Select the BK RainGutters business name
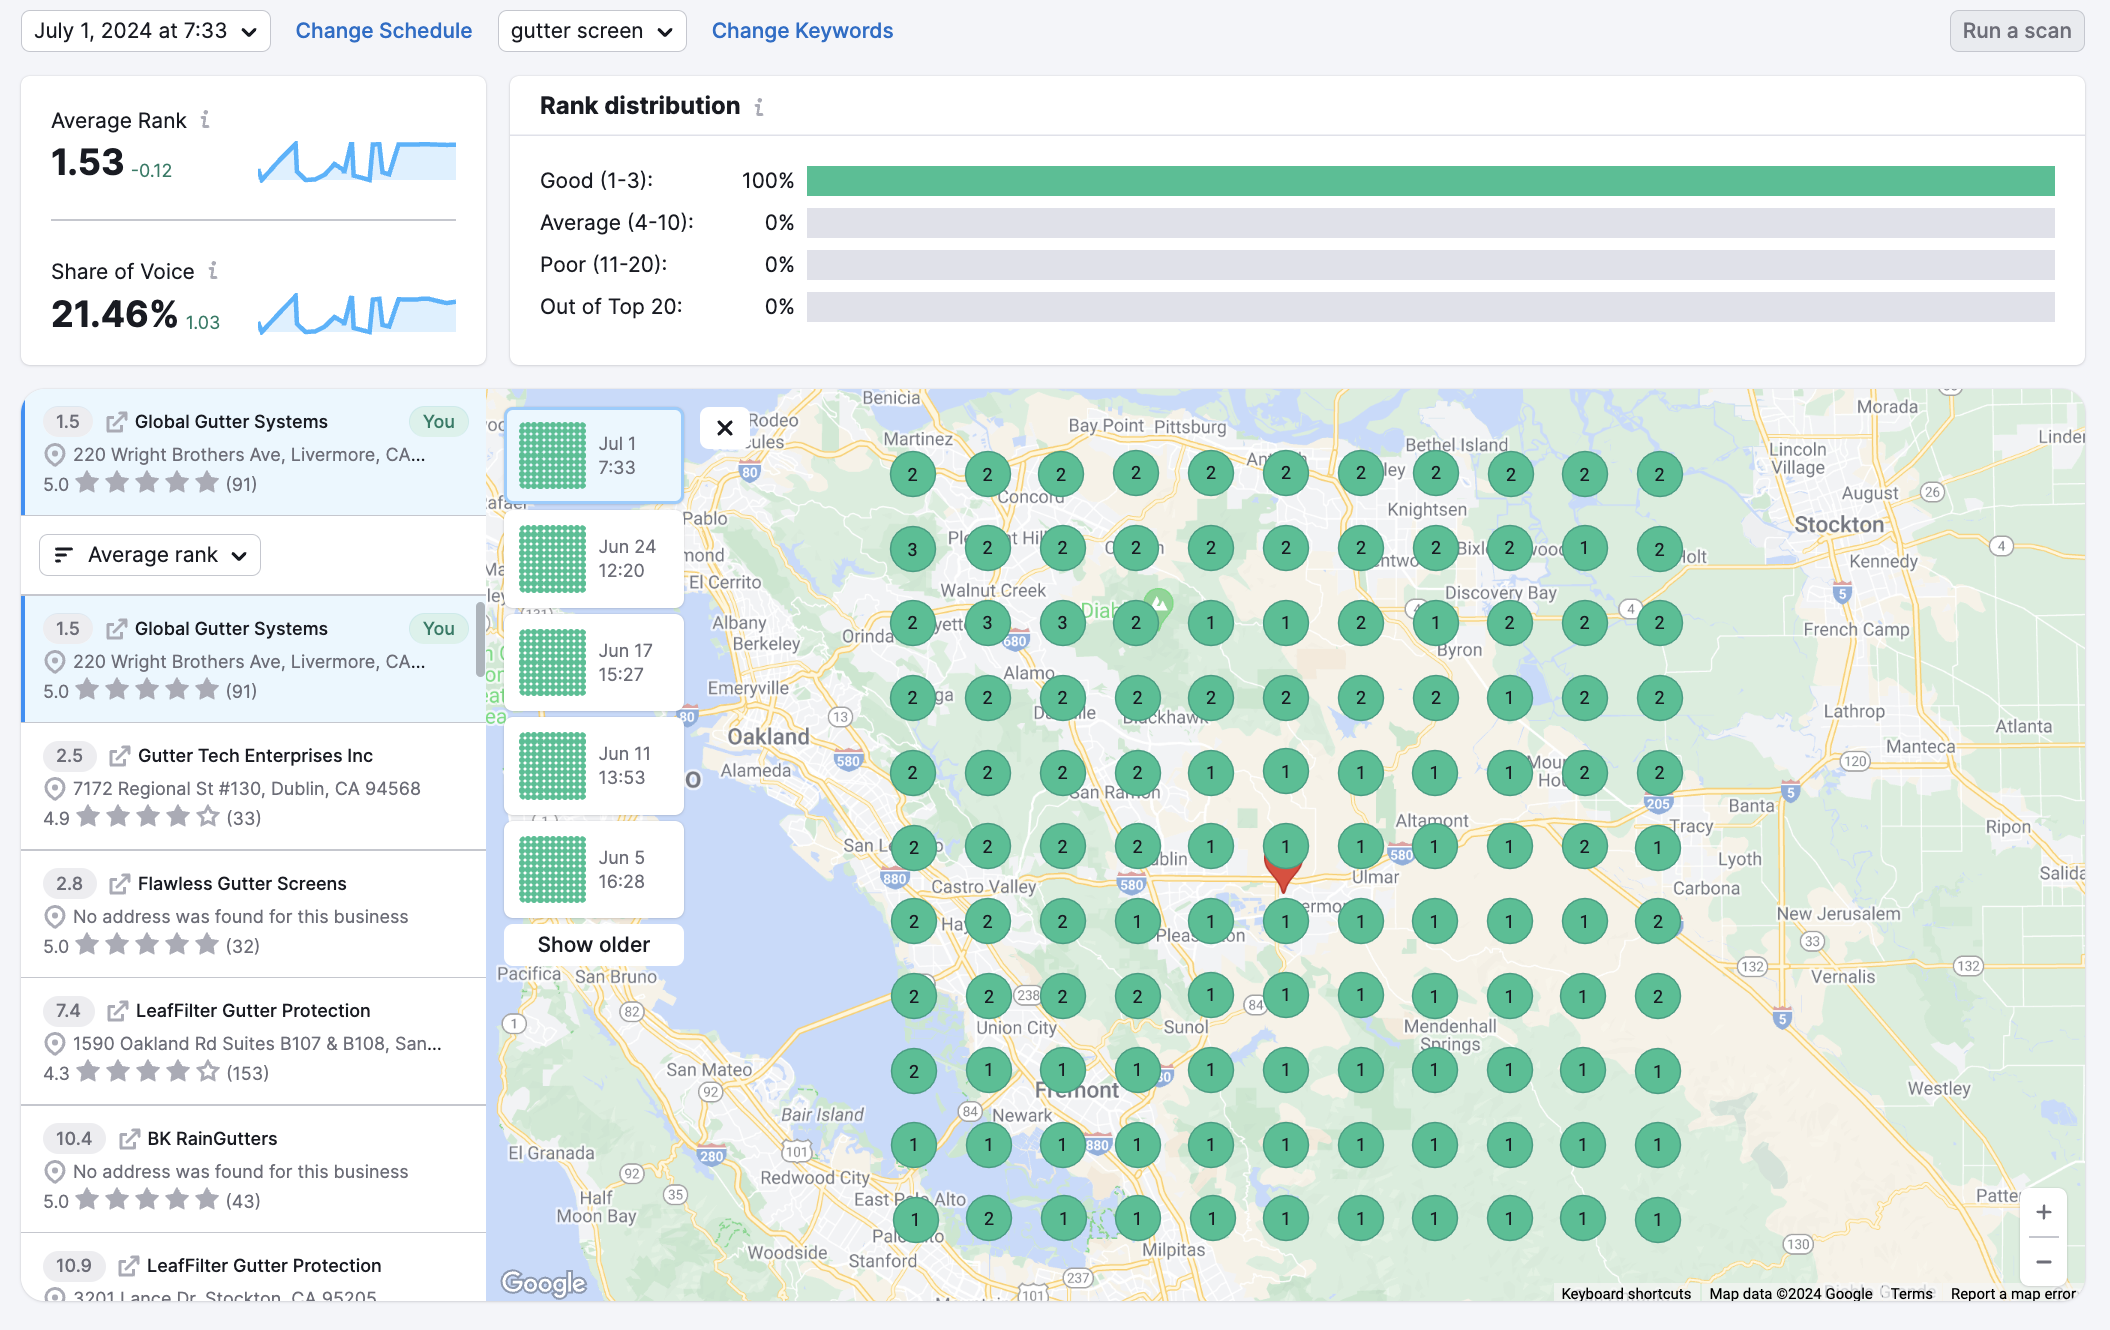Screen dimensions: 2110x1330 click(x=212, y=1139)
